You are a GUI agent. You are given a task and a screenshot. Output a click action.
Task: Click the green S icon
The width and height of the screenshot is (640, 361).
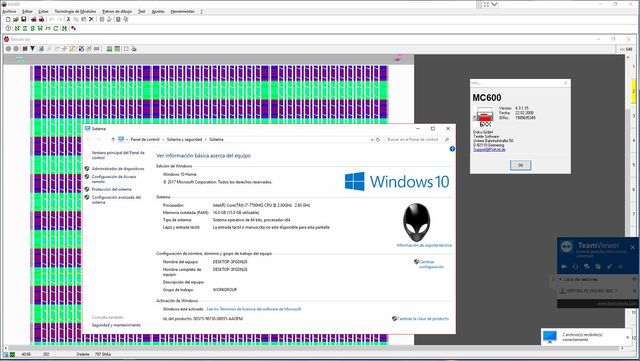click(33, 28)
